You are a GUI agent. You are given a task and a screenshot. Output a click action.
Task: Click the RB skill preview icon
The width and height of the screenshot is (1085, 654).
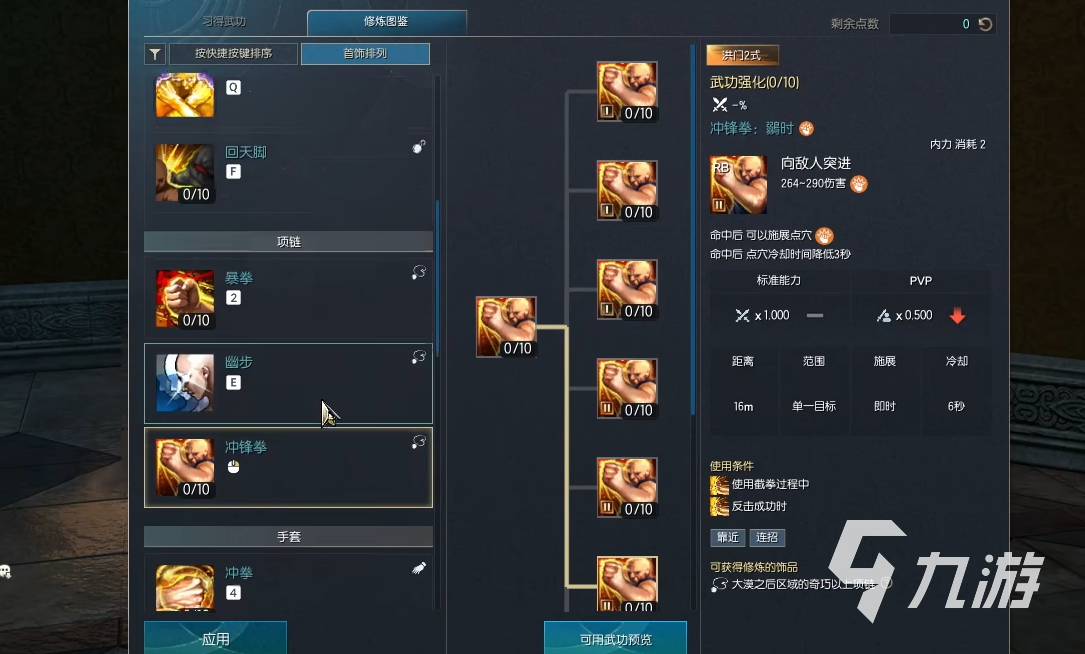pos(738,185)
